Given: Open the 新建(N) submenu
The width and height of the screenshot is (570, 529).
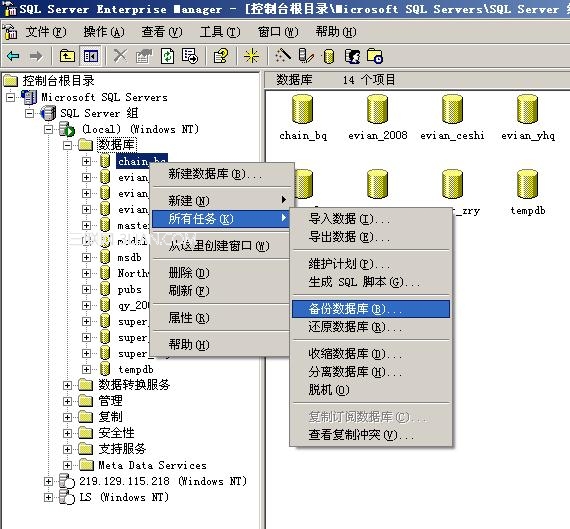Looking at the screenshot, I should coord(221,201).
